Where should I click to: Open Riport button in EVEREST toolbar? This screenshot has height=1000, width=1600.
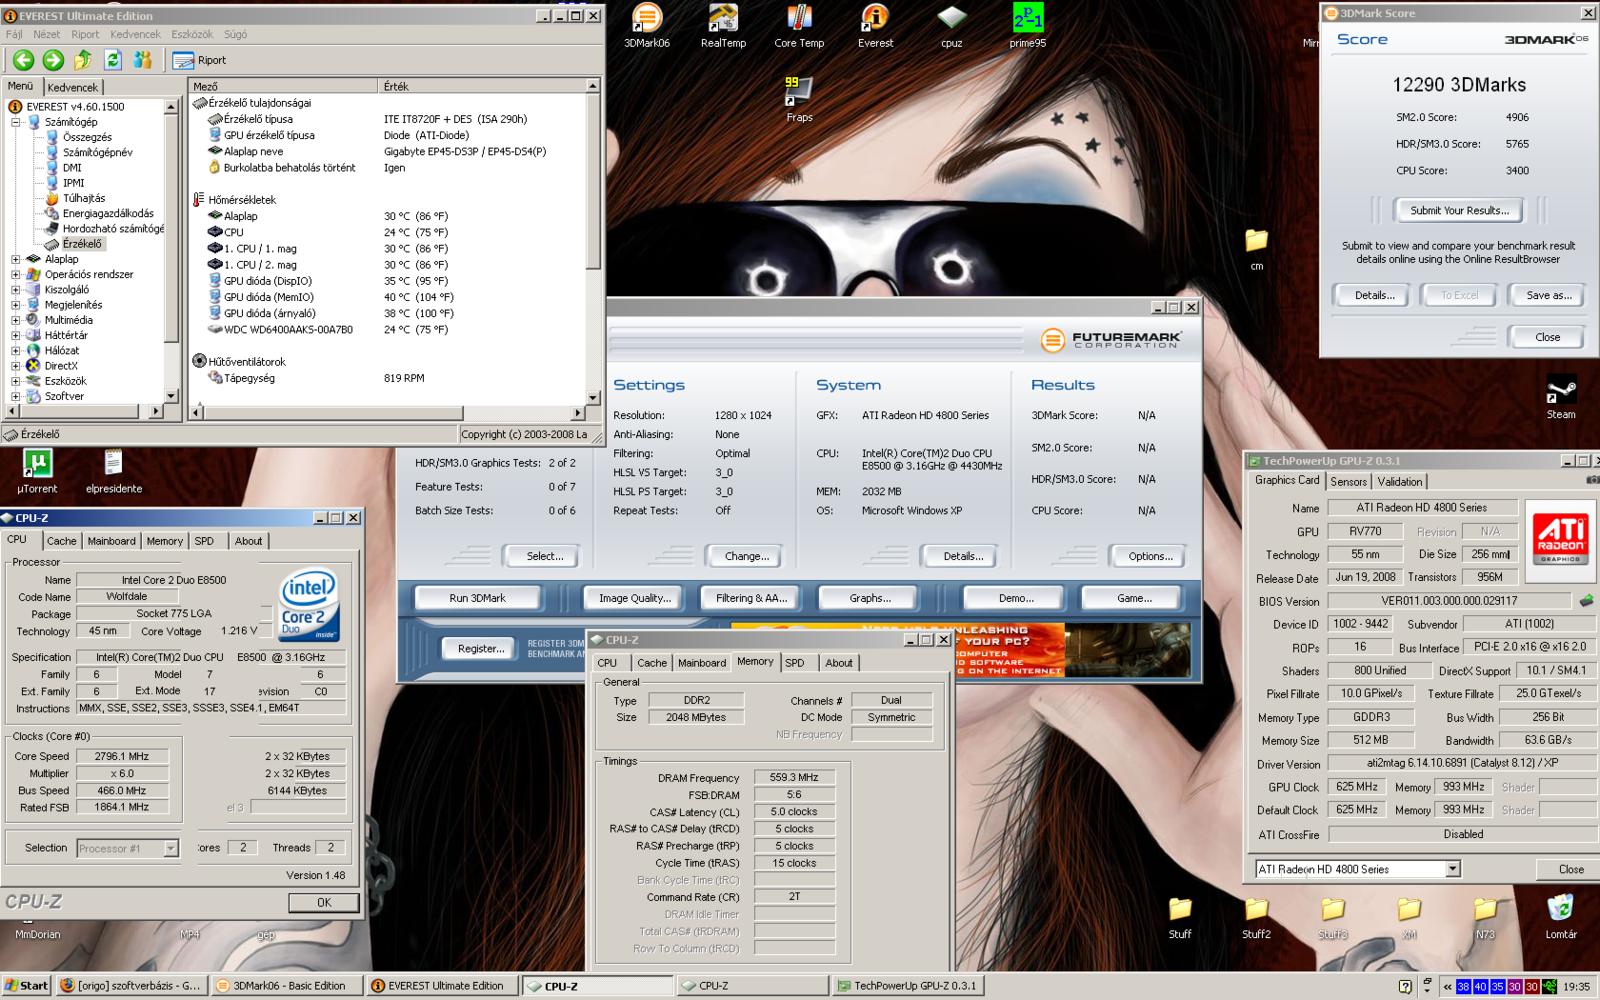click(x=199, y=60)
